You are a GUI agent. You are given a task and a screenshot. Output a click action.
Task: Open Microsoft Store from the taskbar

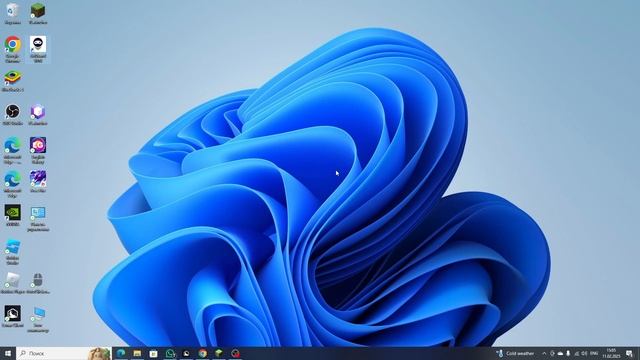coord(153,353)
